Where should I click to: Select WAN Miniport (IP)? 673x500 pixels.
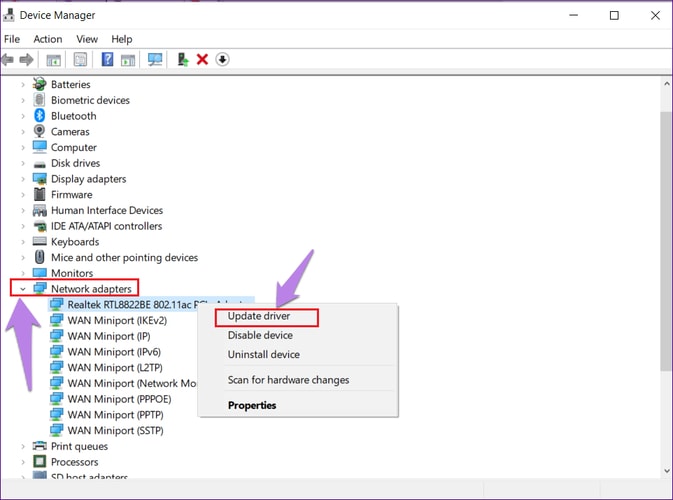point(109,336)
